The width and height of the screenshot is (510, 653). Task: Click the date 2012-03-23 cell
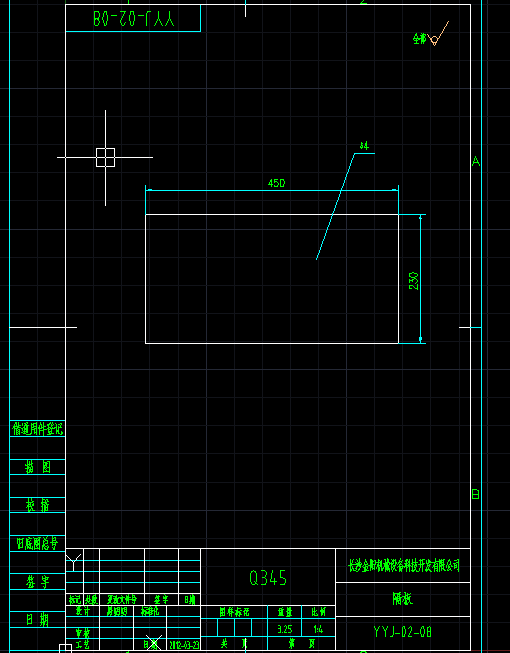coord(184,645)
